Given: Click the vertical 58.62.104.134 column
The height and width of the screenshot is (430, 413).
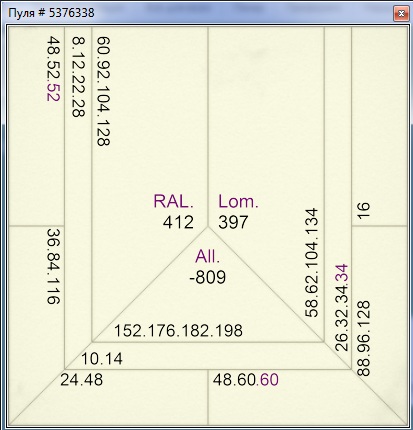Looking at the screenshot, I should pos(312,263).
